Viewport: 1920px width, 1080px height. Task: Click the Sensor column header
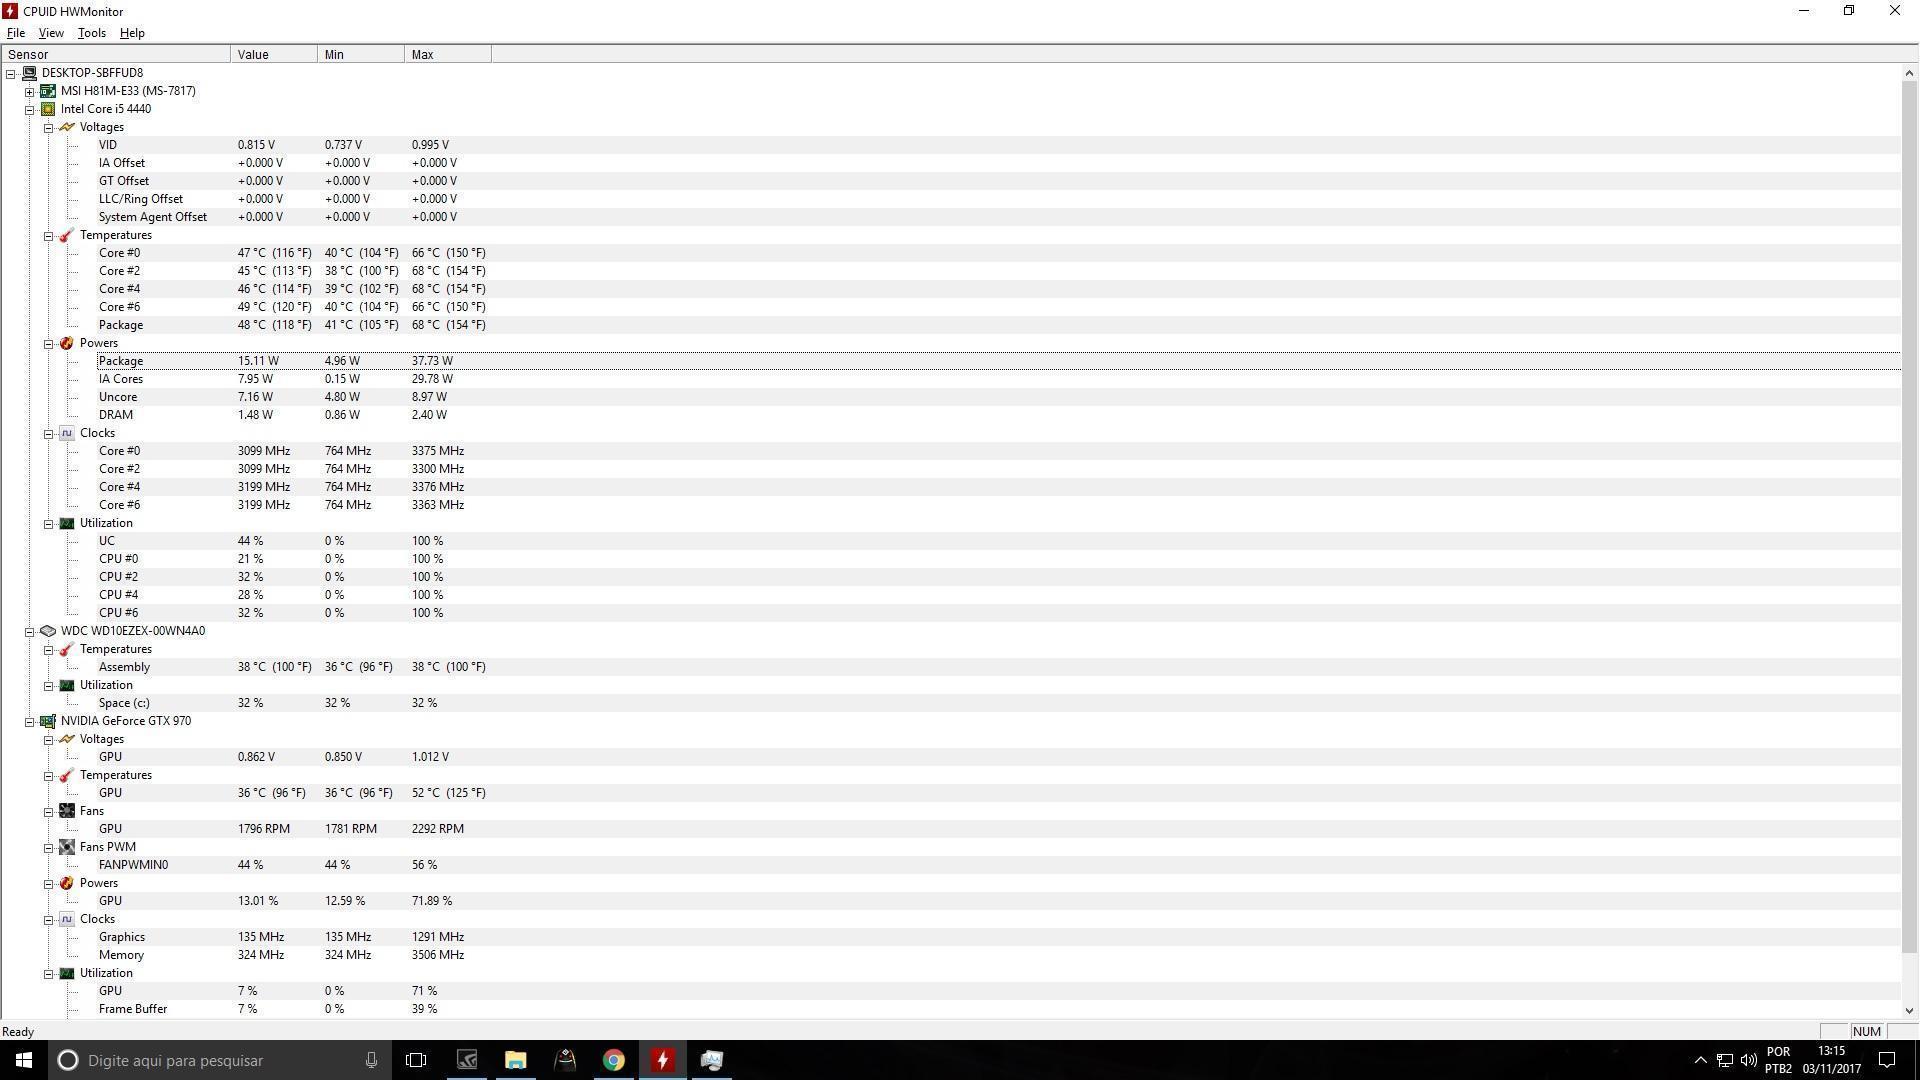click(116, 55)
